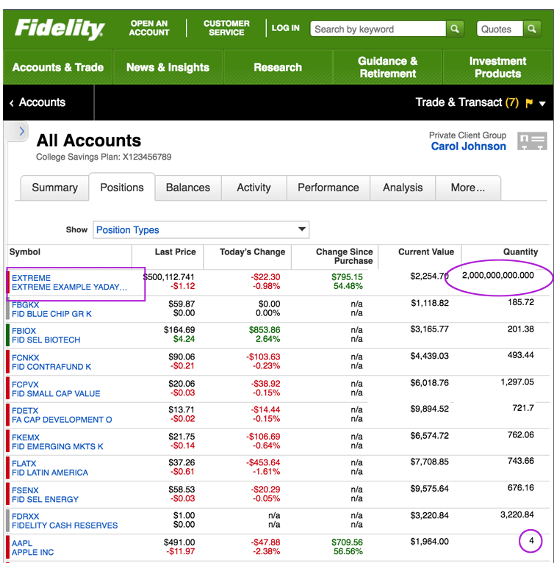This screenshot has height=567, width=559.
Task: Switch to the Analysis tab
Action: coord(403,188)
